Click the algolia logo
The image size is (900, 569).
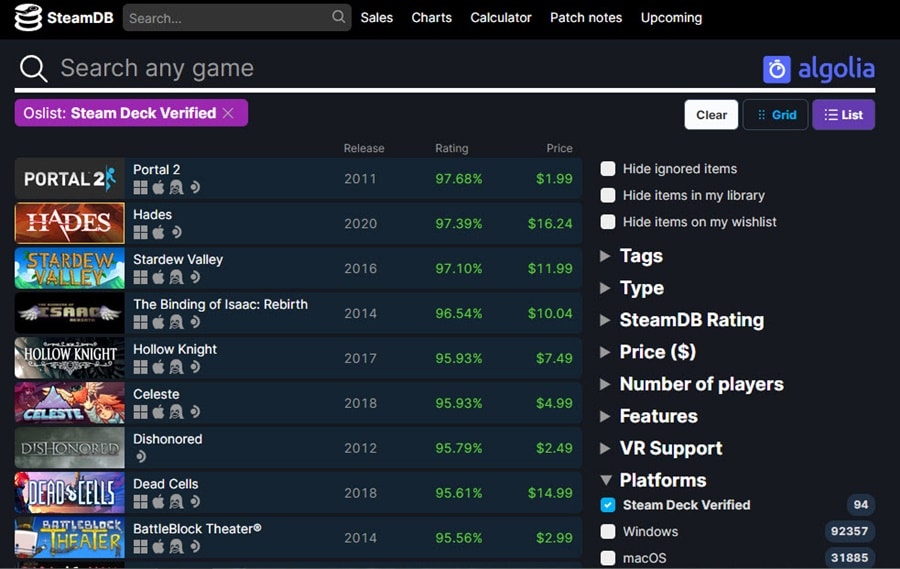(818, 69)
